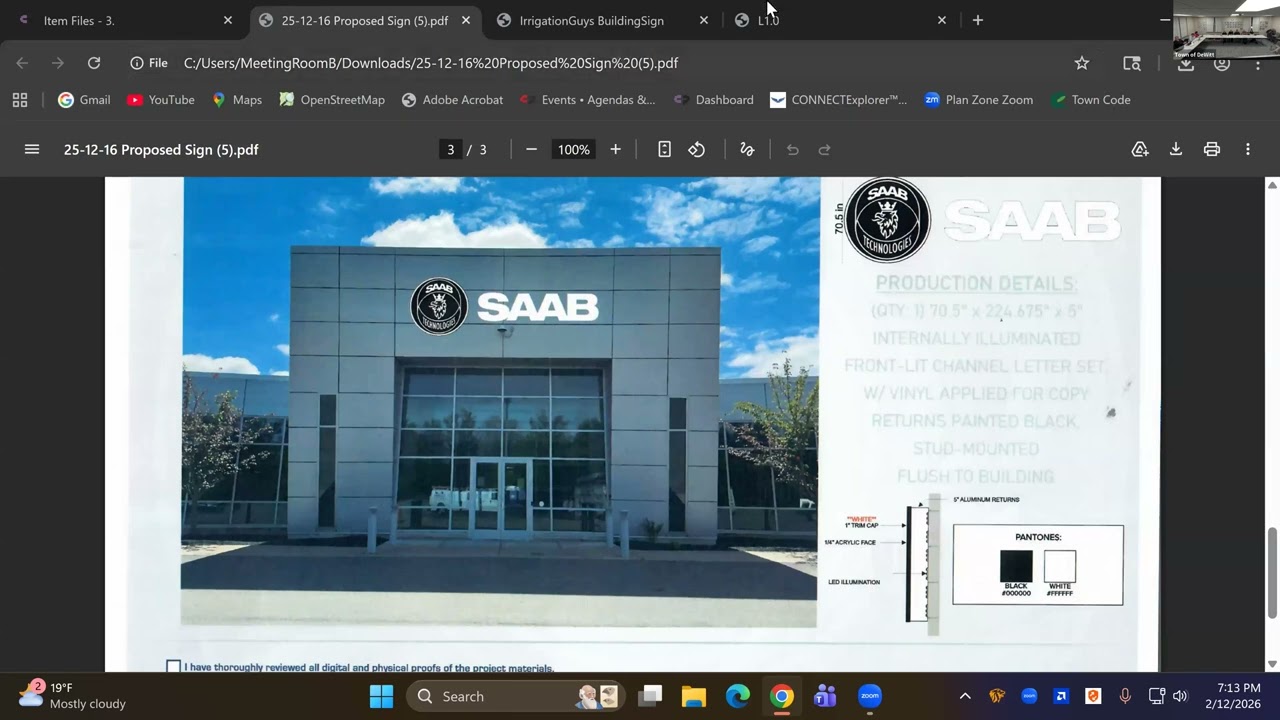Image resolution: width=1280 pixels, height=720 pixels.
Task: Click the SAAB lettering on the building
Action: (537, 307)
